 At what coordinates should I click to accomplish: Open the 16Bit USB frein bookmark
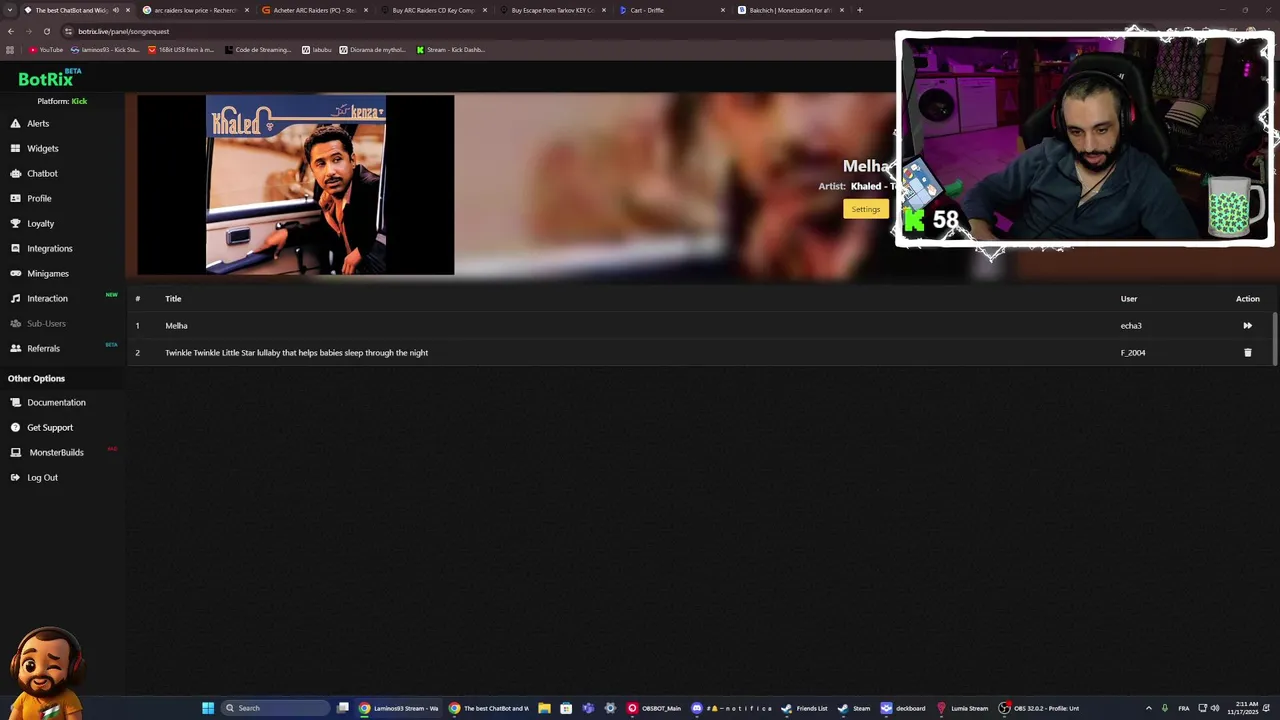pos(181,49)
